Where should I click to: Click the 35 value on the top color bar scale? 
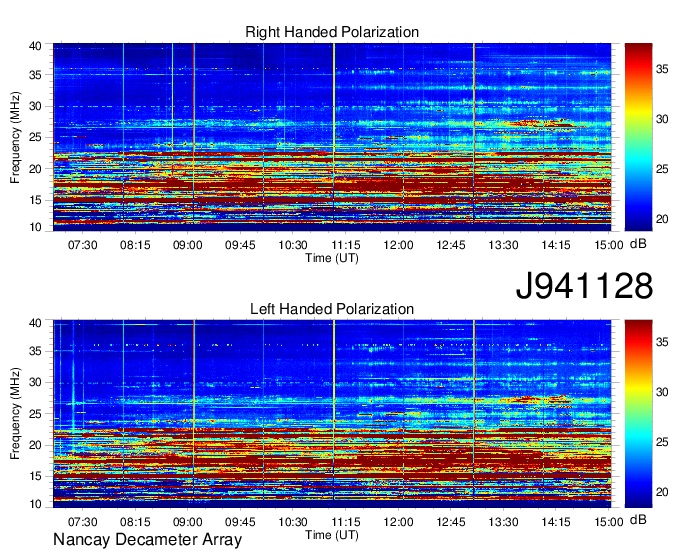click(662, 69)
